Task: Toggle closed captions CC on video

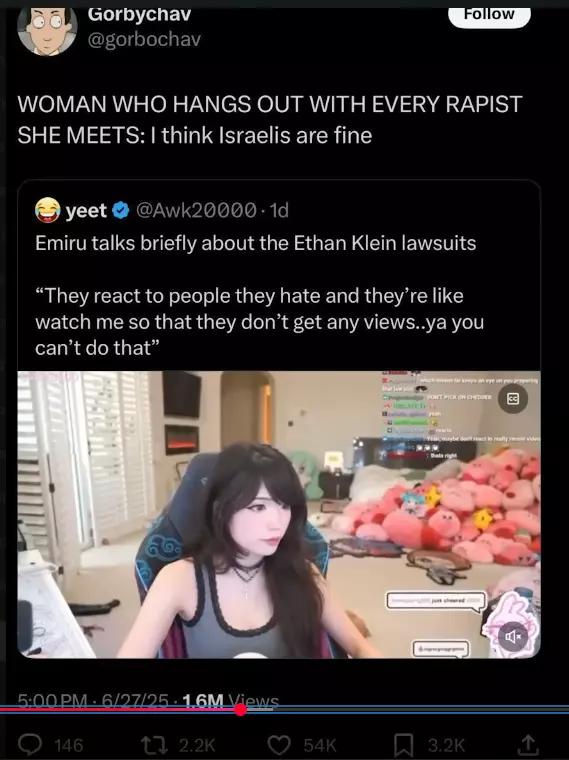Action: pyautogui.click(x=513, y=399)
